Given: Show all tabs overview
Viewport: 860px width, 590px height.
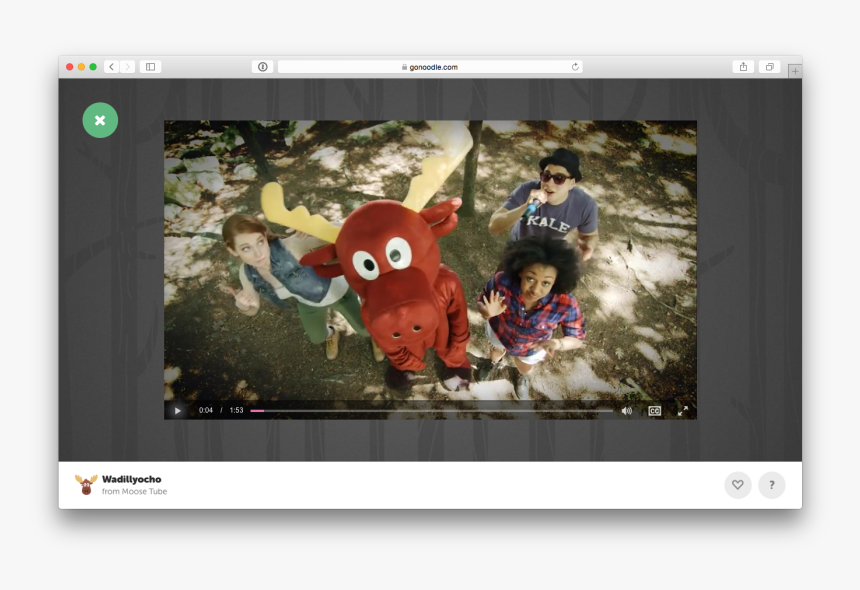Looking at the screenshot, I should tap(770, 67).
